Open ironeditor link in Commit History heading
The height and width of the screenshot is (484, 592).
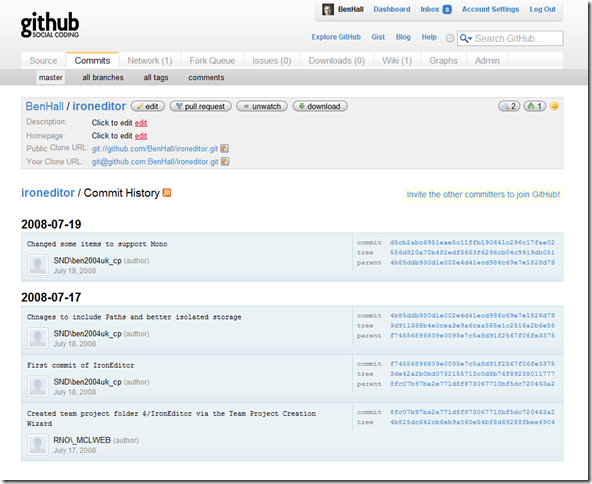pos(48,193)
